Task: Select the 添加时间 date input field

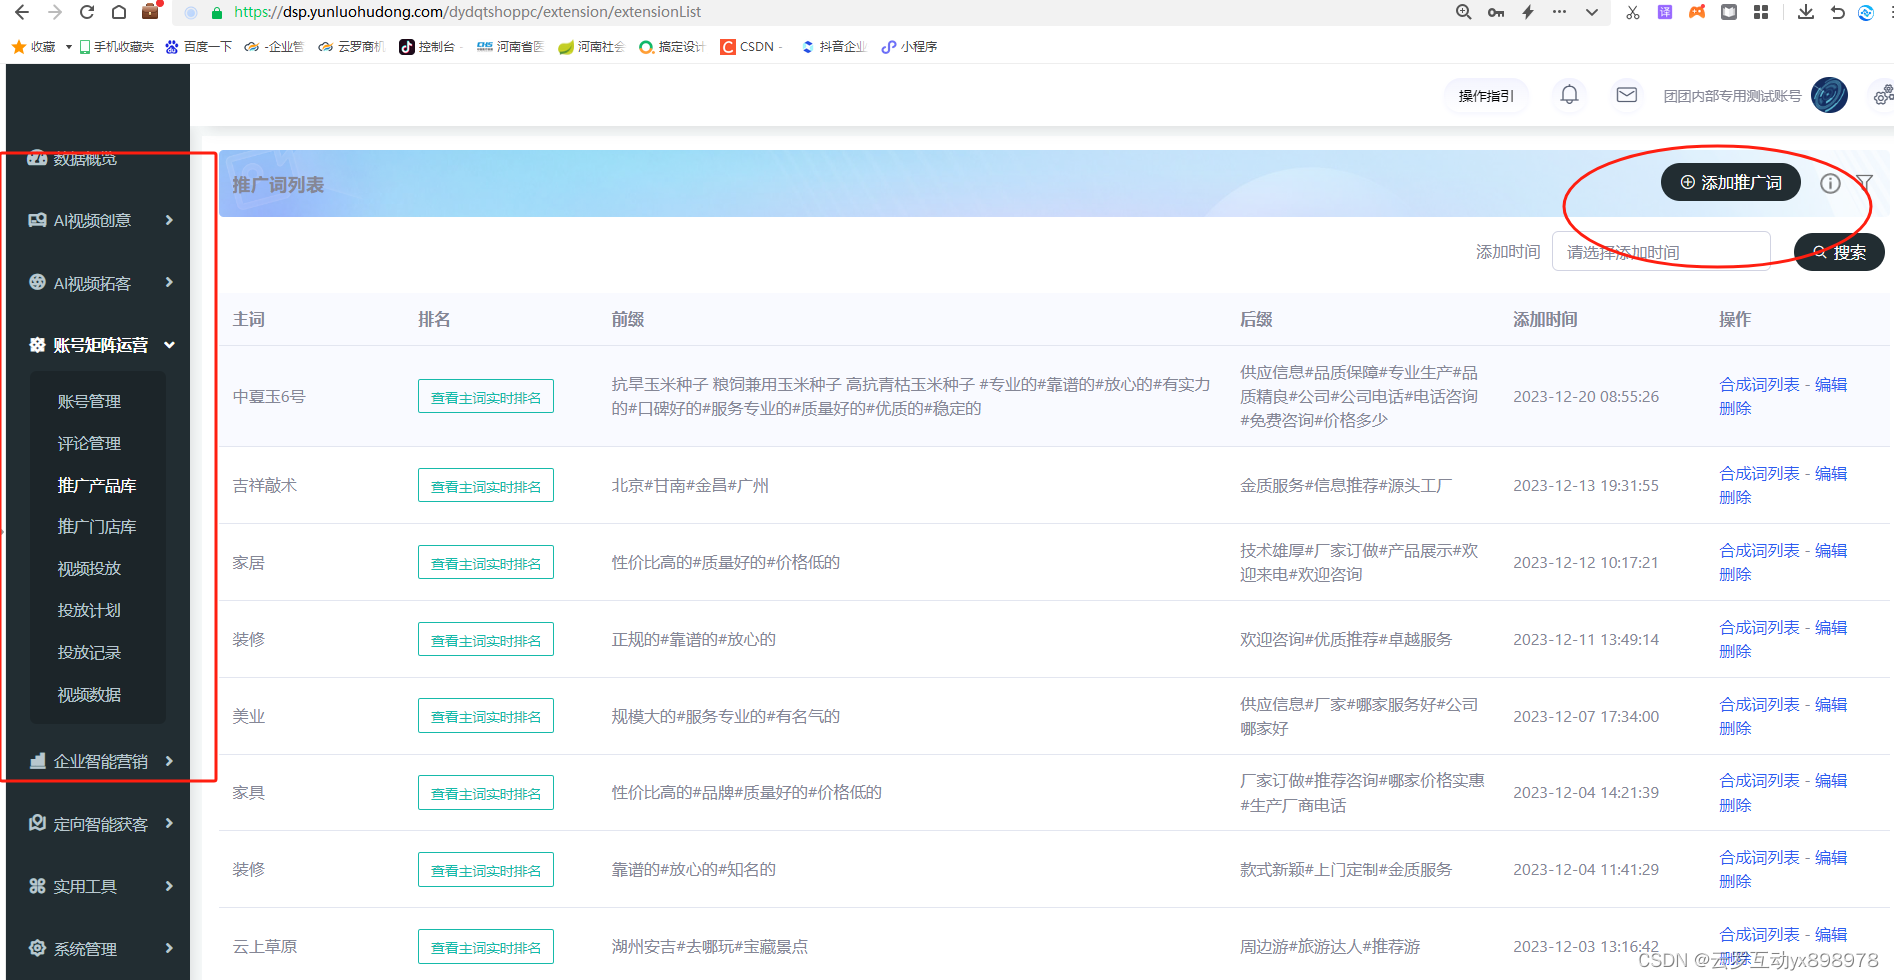Action: click(x=1661, y=251)
